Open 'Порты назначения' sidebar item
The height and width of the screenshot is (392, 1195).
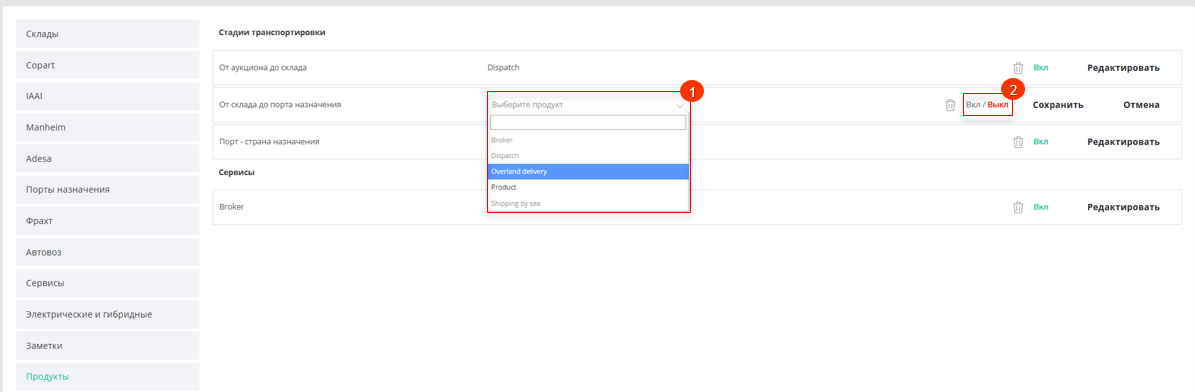(107, 190)
